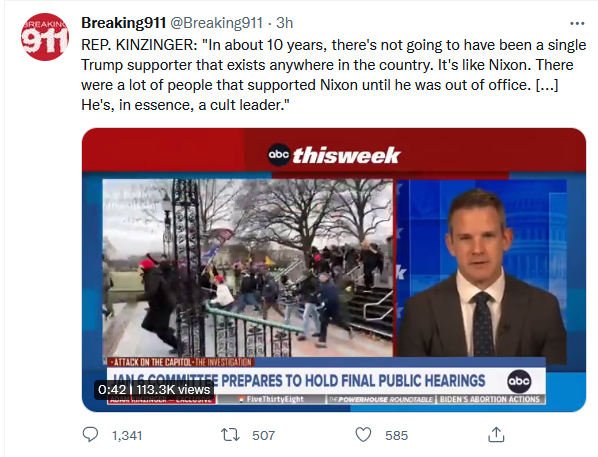Click the abc thisweek logo in video

(334, 155)
